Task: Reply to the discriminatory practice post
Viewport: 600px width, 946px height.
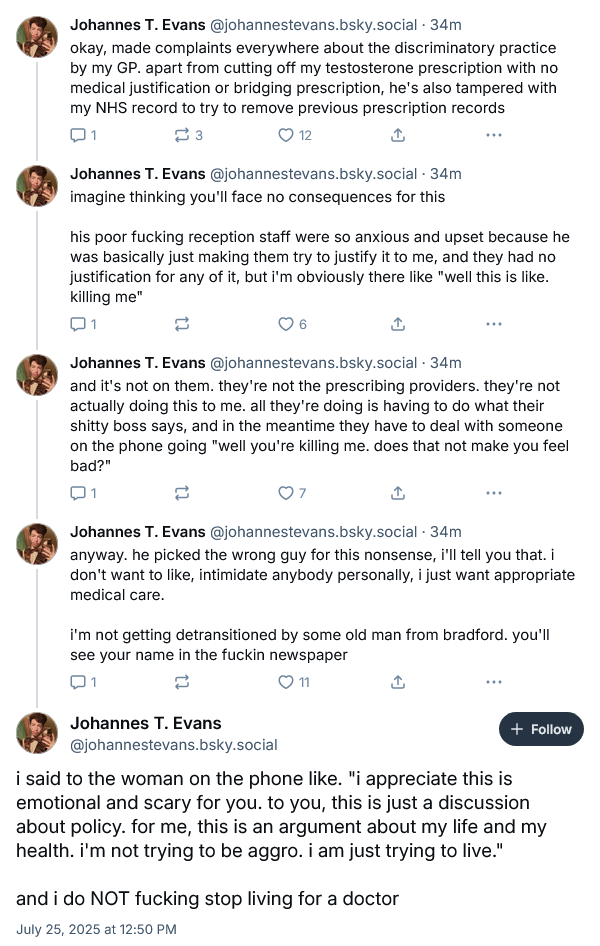Action: pyautogui.click(x=79, y=135)
